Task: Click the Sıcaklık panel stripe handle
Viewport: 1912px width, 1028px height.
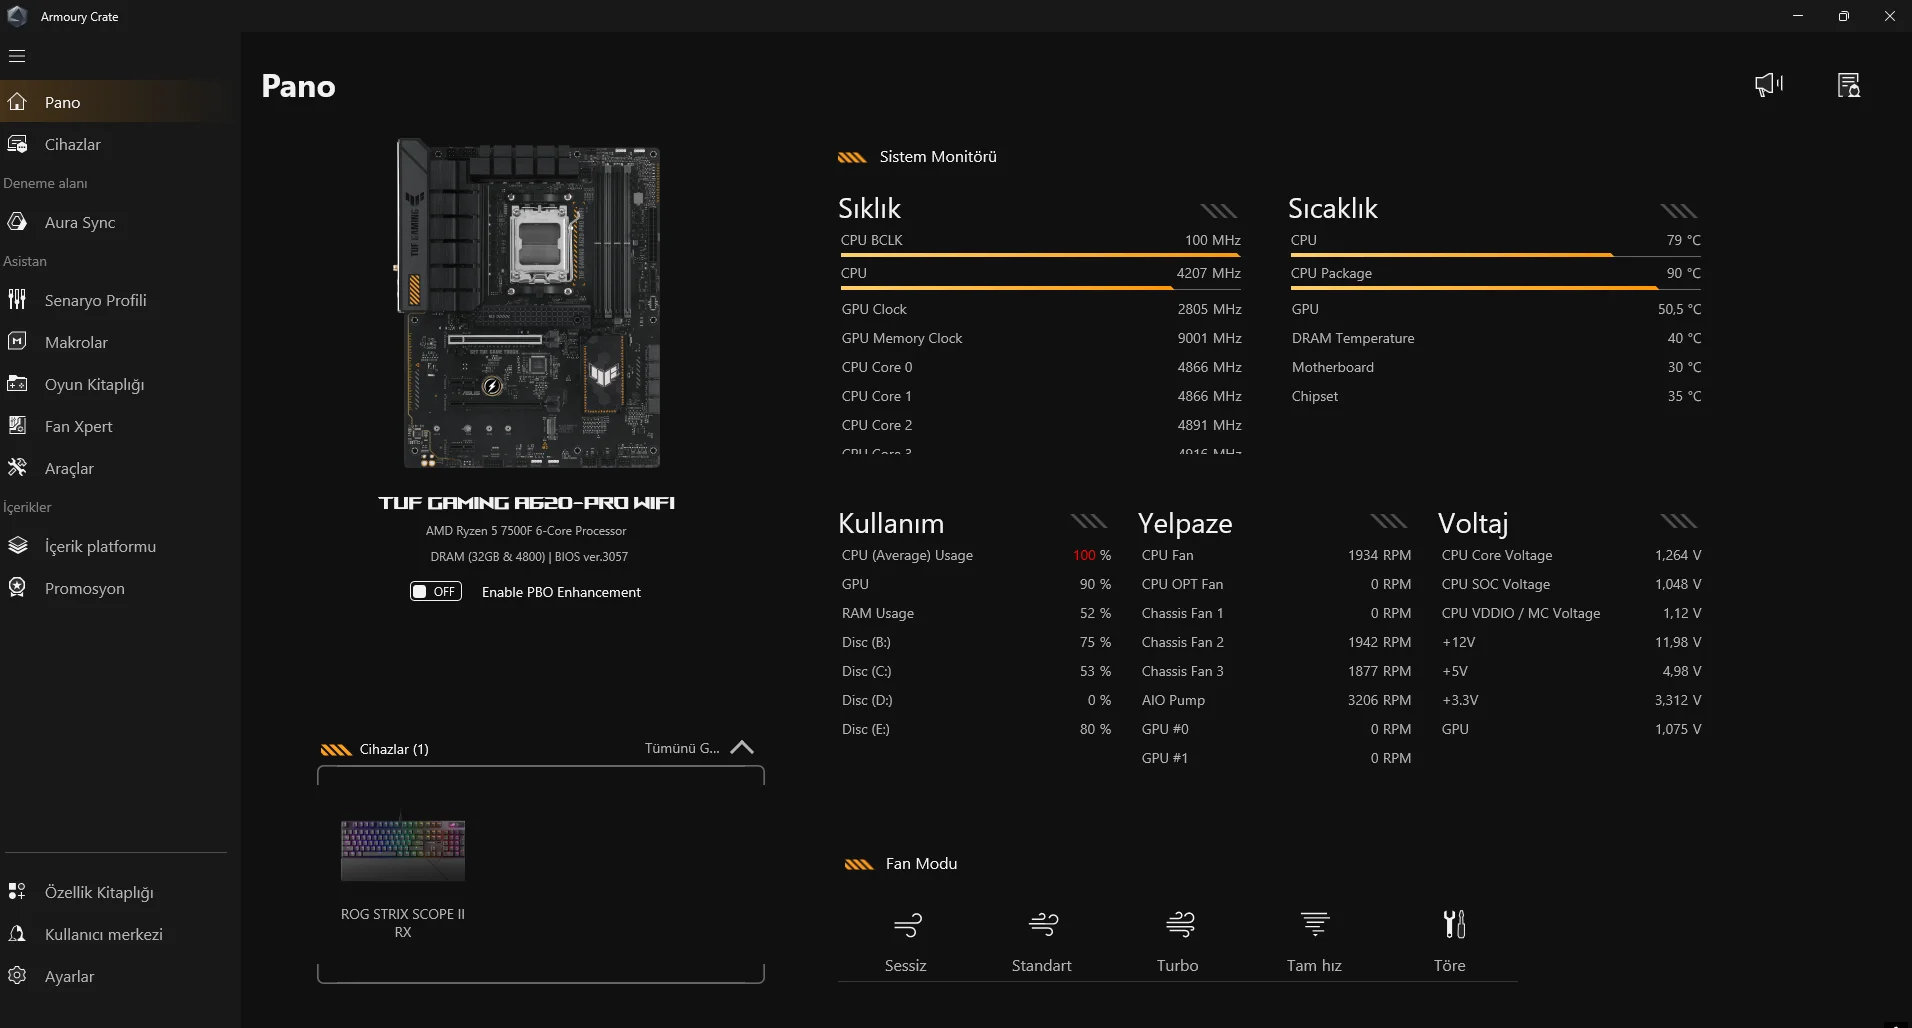Action: 1679,210
